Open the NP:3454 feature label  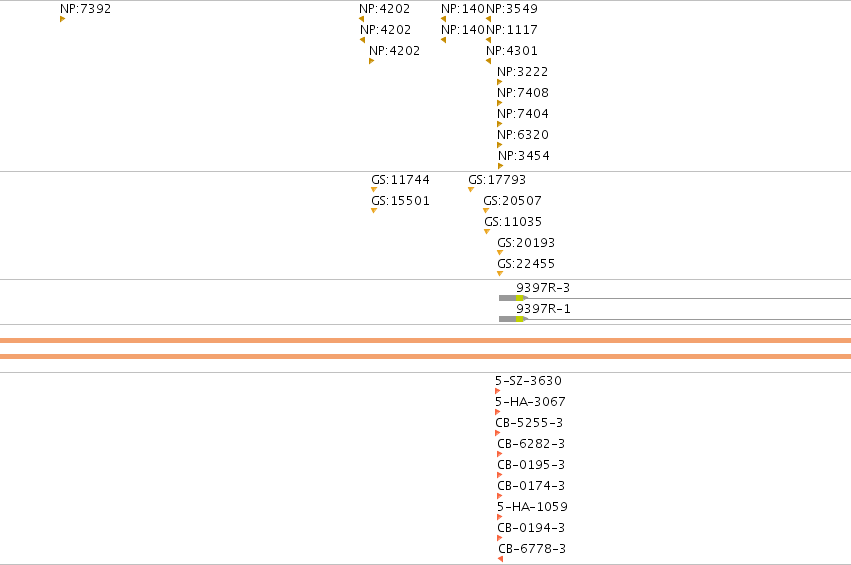click(x=524, y=156)
